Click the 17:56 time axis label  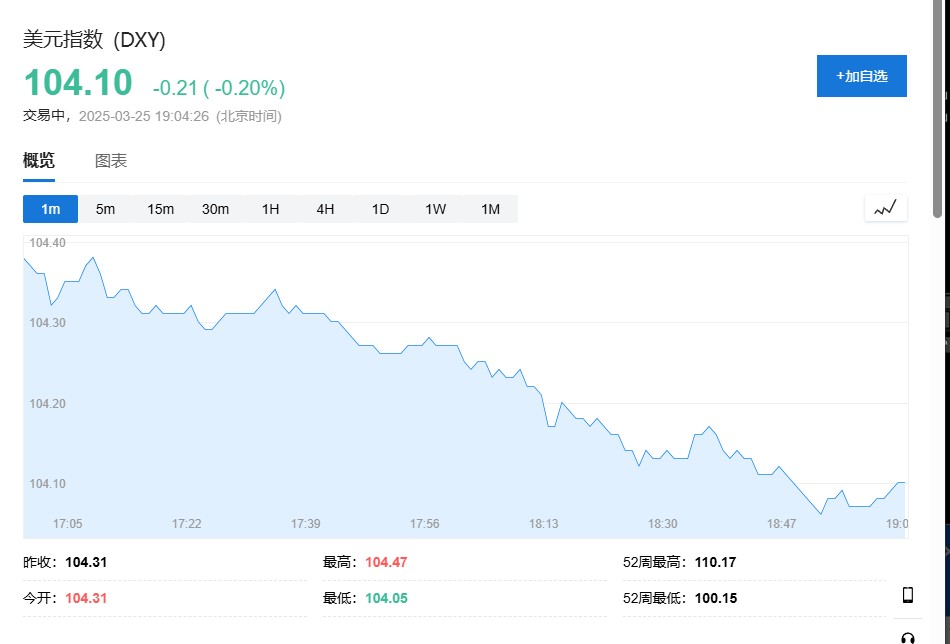pos(424,523)
